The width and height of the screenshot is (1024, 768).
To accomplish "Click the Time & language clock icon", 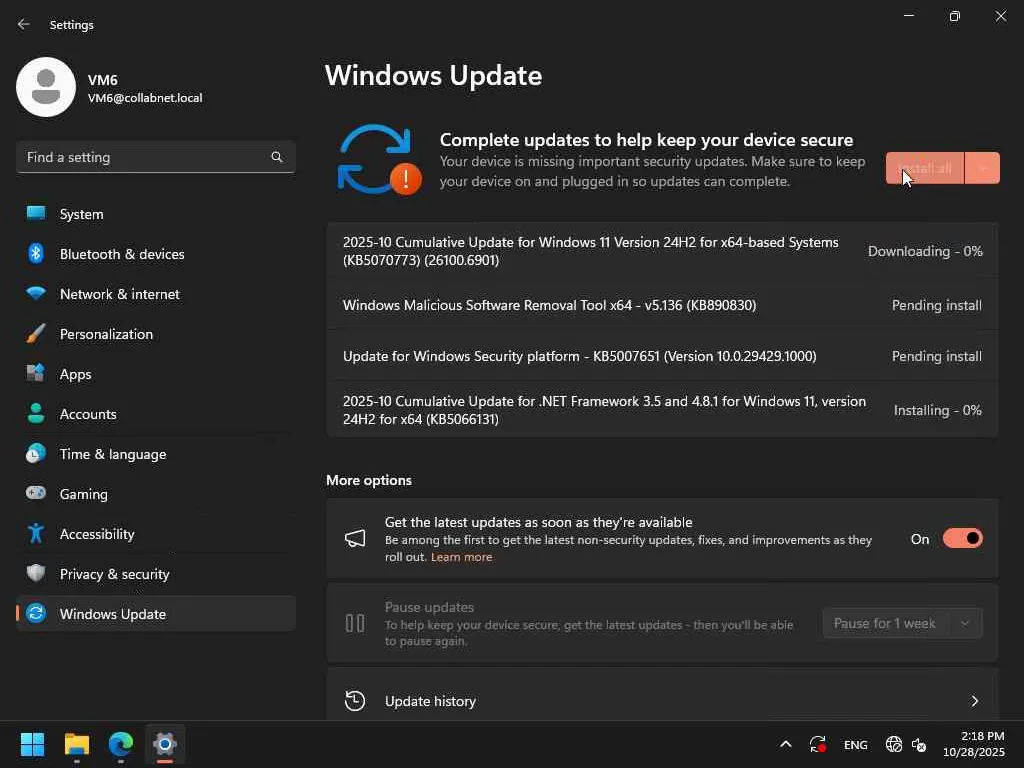I will point(36,453).
